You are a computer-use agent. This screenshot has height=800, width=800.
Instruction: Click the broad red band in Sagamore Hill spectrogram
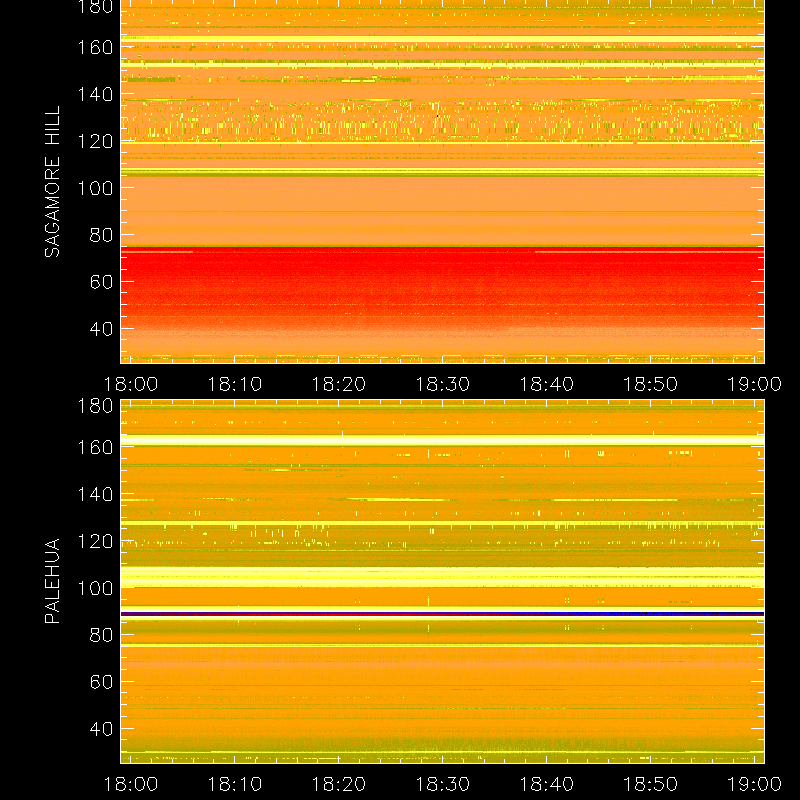(x=442, y=286)
